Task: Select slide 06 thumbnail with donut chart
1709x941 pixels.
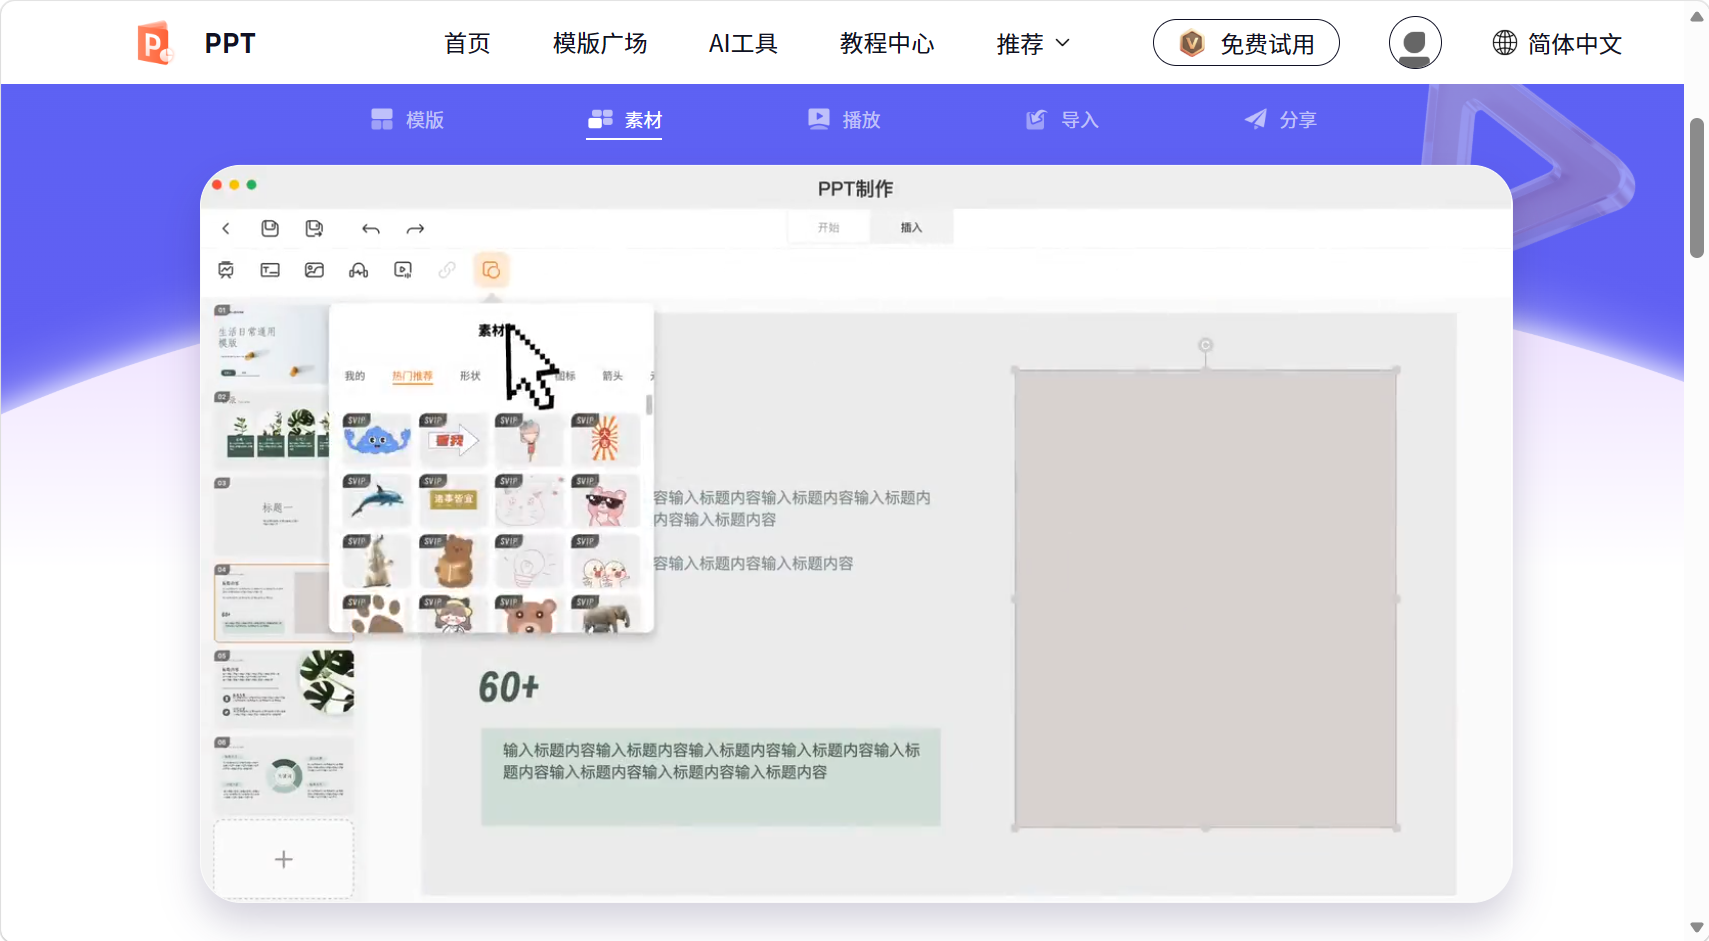Action: [x=284, y=775]
